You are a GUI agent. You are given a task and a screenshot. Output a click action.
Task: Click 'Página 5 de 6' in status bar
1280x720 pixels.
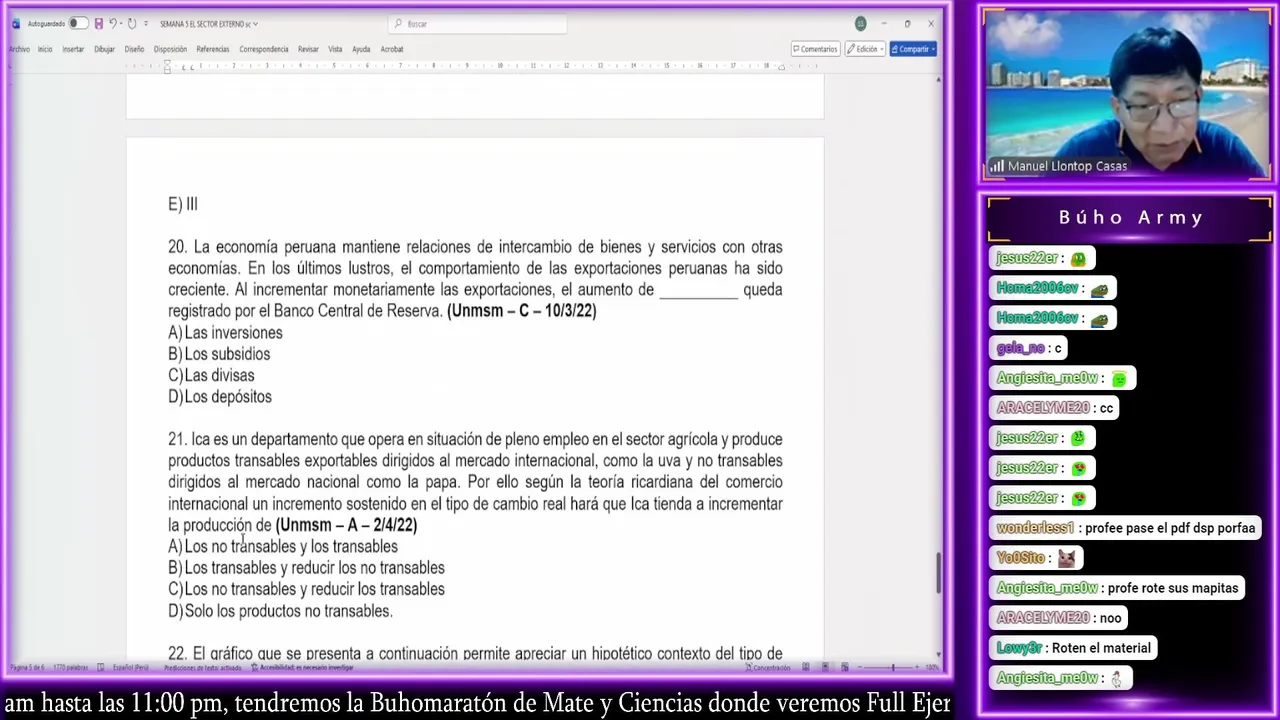click(x=27, y=667)
